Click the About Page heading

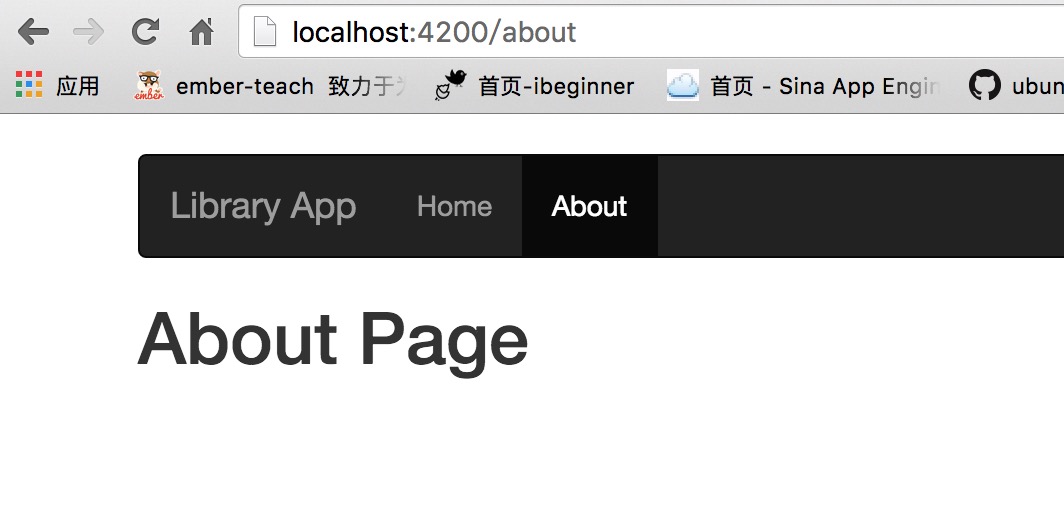pos(332,341)
